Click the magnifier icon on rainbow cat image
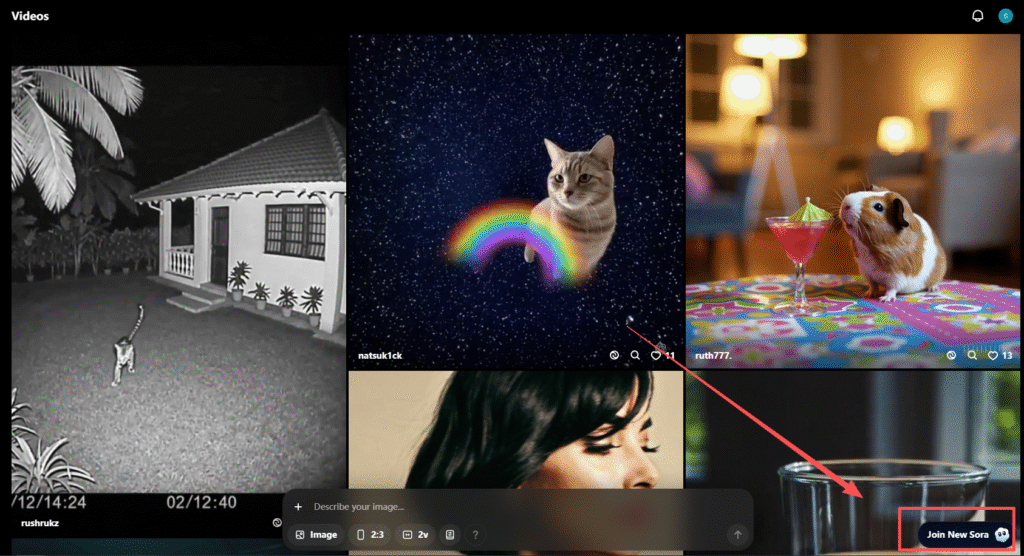Viewport: 1024px width, 556px height. point(635,355)
